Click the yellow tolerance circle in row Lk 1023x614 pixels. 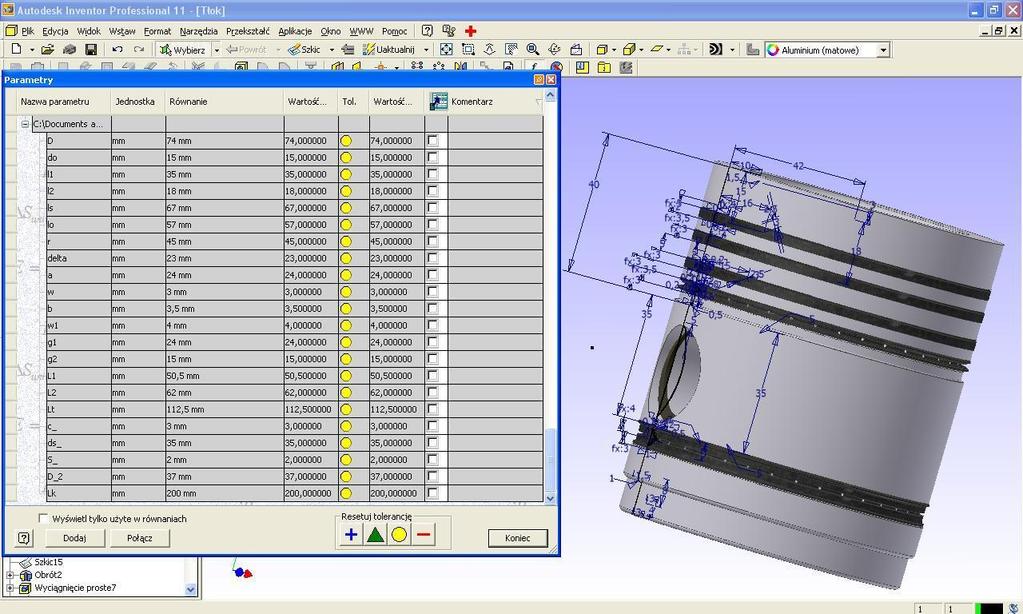coord(346,493)
